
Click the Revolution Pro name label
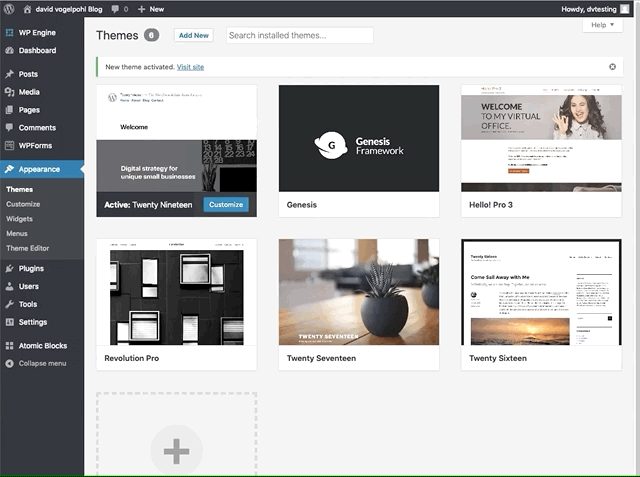[131, 358]
